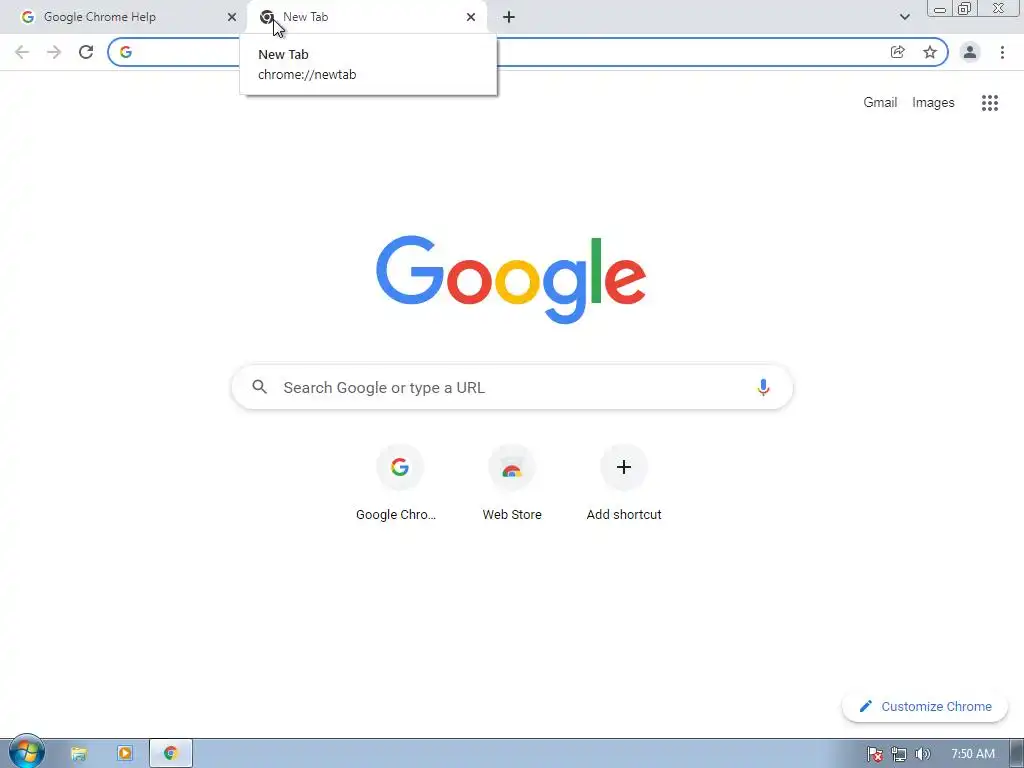Click the Chrome taskbar button
The height and width of the screenshot is (768, 1024).
[x=171, y=754]
